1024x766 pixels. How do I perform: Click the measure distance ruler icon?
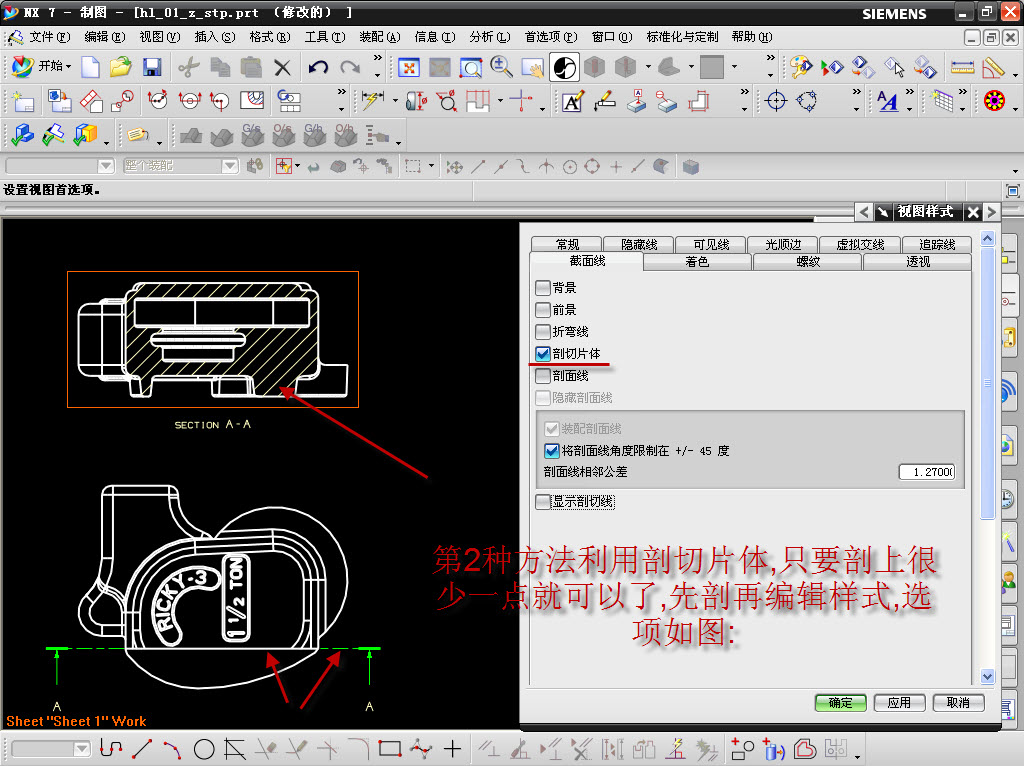pyautogui.click(x=963, y=67)
